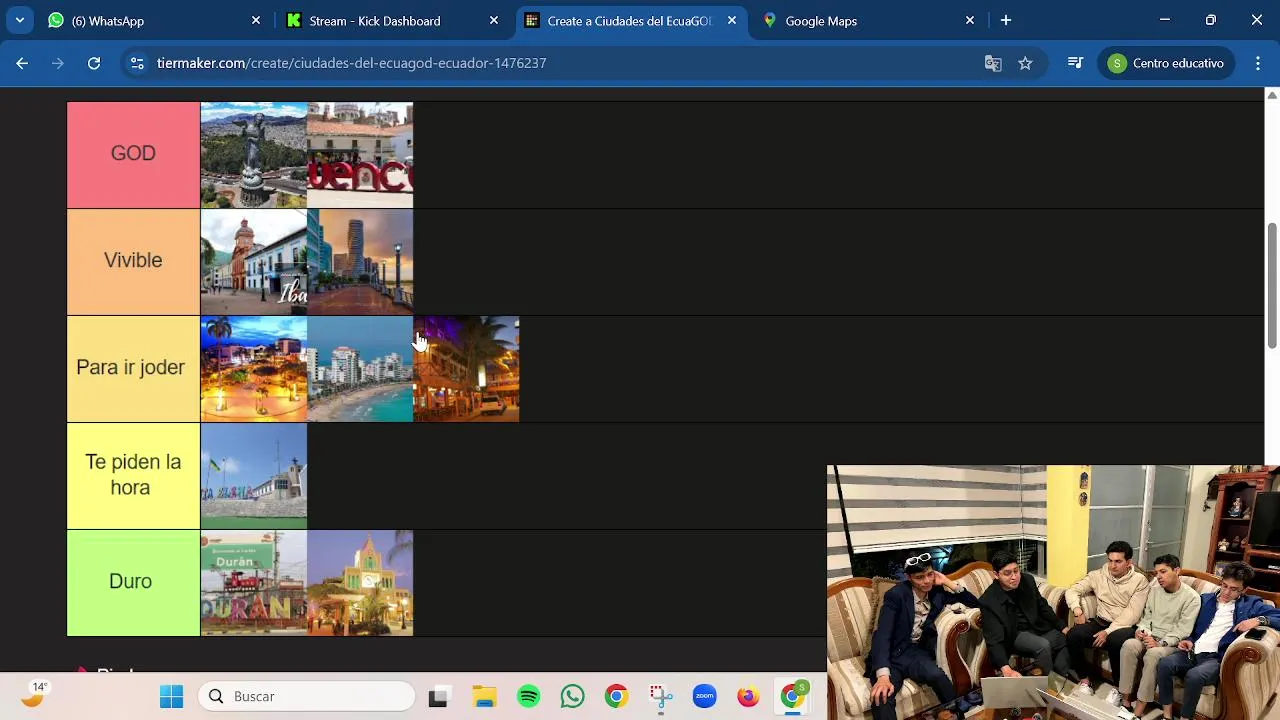Open Chrome three-dot menu
This screenshot has width=1280, height=720.
pyautogui.click(x=1258, y=63)
